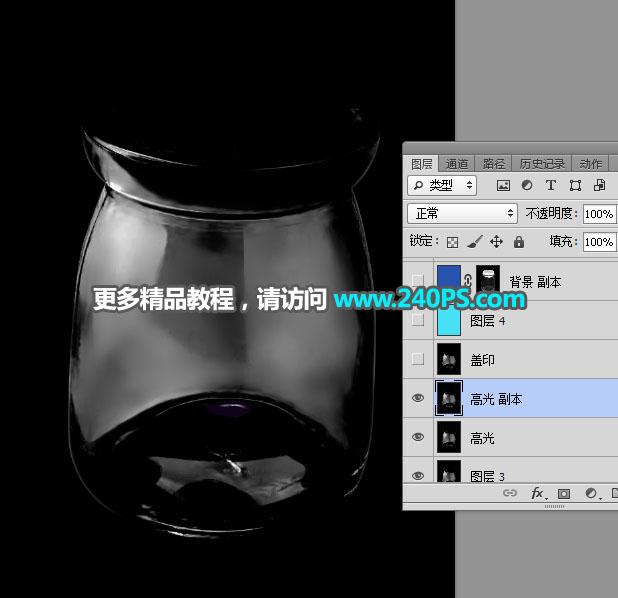The height and width of the screenshot is (598, 618).
Task: Click mask link chain on 背景 副本 layer
Action: (468, 280)
